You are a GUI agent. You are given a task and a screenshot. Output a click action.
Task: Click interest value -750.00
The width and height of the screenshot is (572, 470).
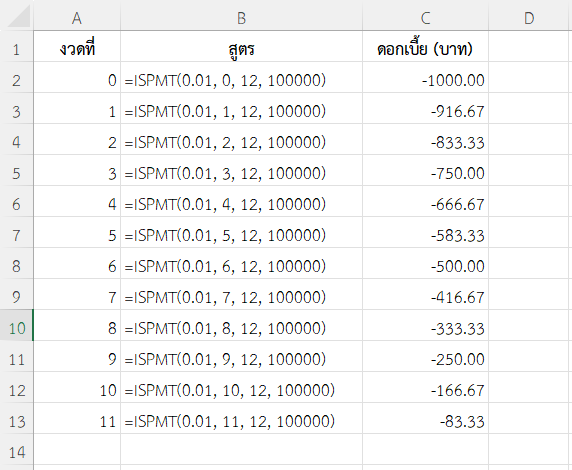click(x=425, y=170)
